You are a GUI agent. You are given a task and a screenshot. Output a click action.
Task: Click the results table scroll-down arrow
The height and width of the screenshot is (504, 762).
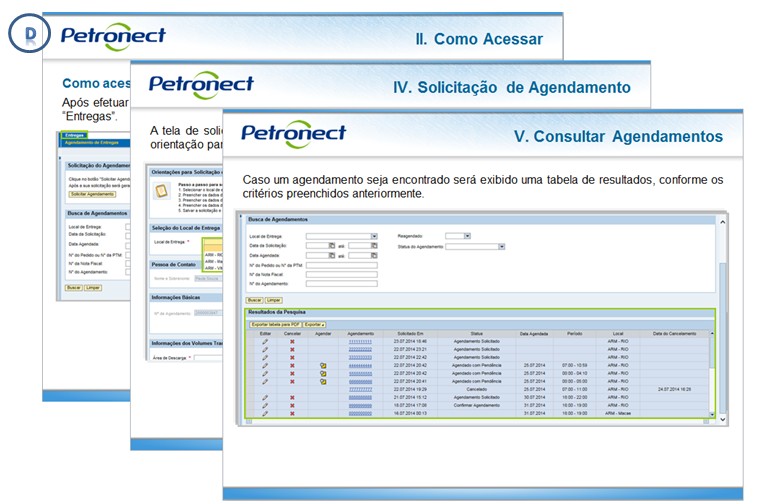[x=712, y=415]
